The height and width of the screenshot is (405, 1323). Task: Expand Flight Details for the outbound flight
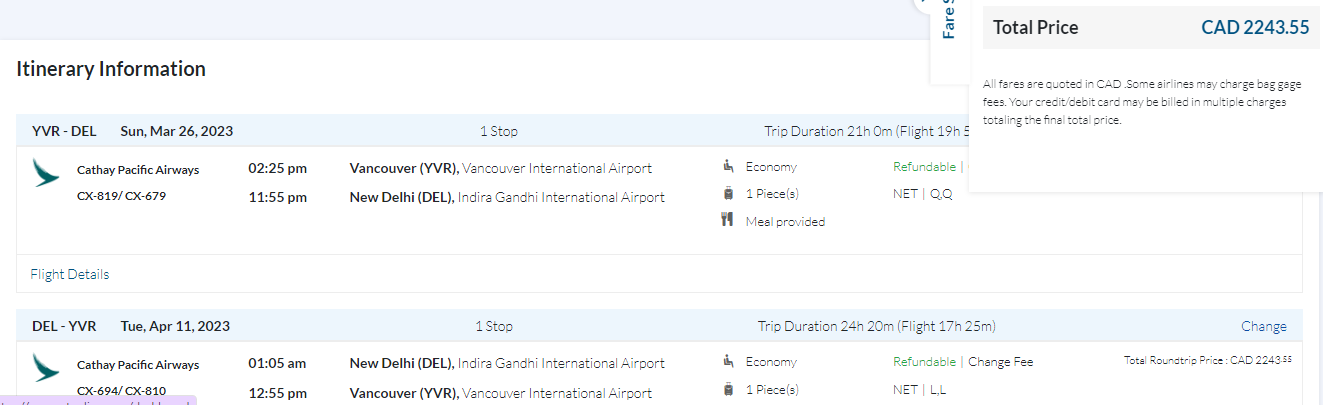70,274
